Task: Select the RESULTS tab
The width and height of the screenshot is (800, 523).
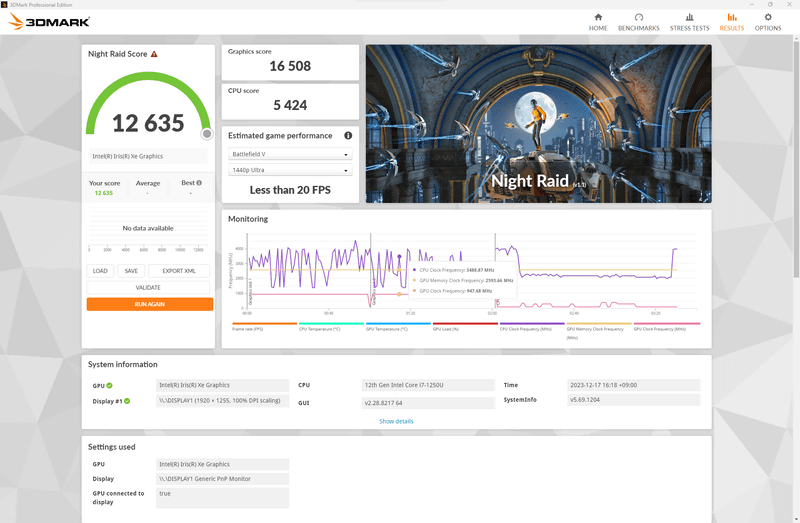Action: 732,22
